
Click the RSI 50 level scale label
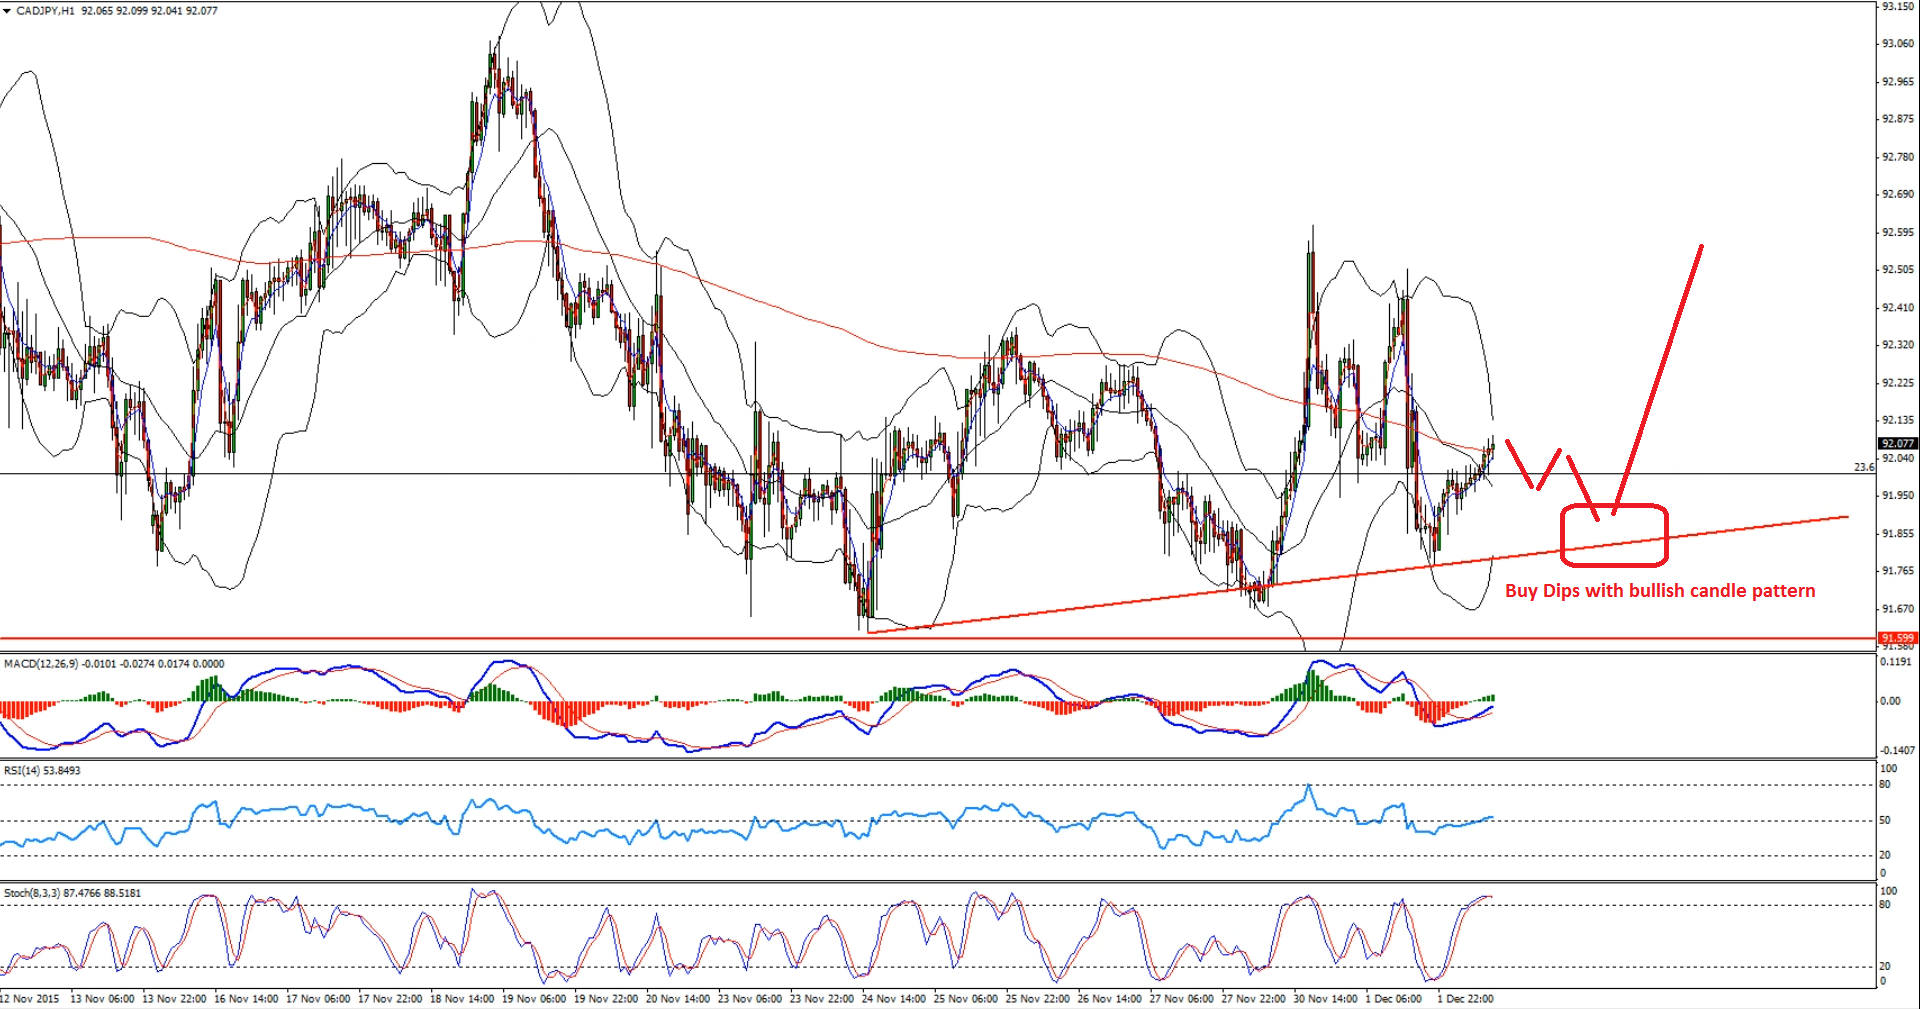pyautogui.click(x=1885, y=820)
